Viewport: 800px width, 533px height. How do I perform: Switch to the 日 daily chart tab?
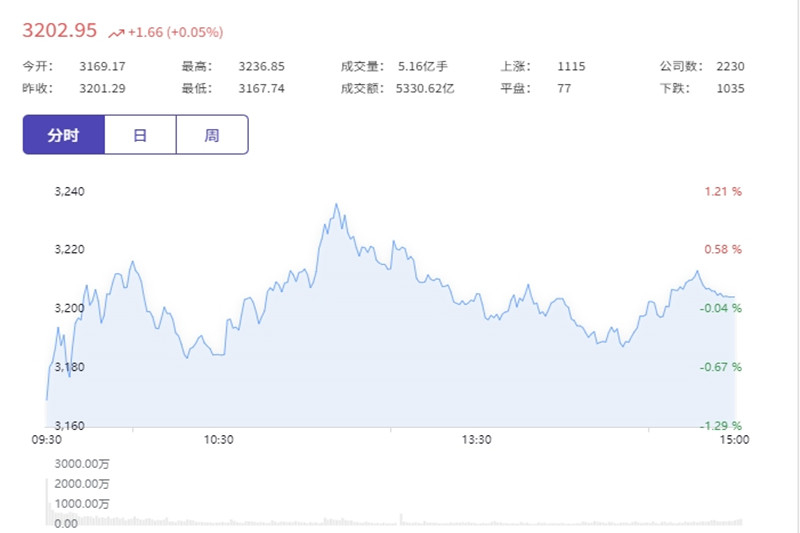coord(140,135)
